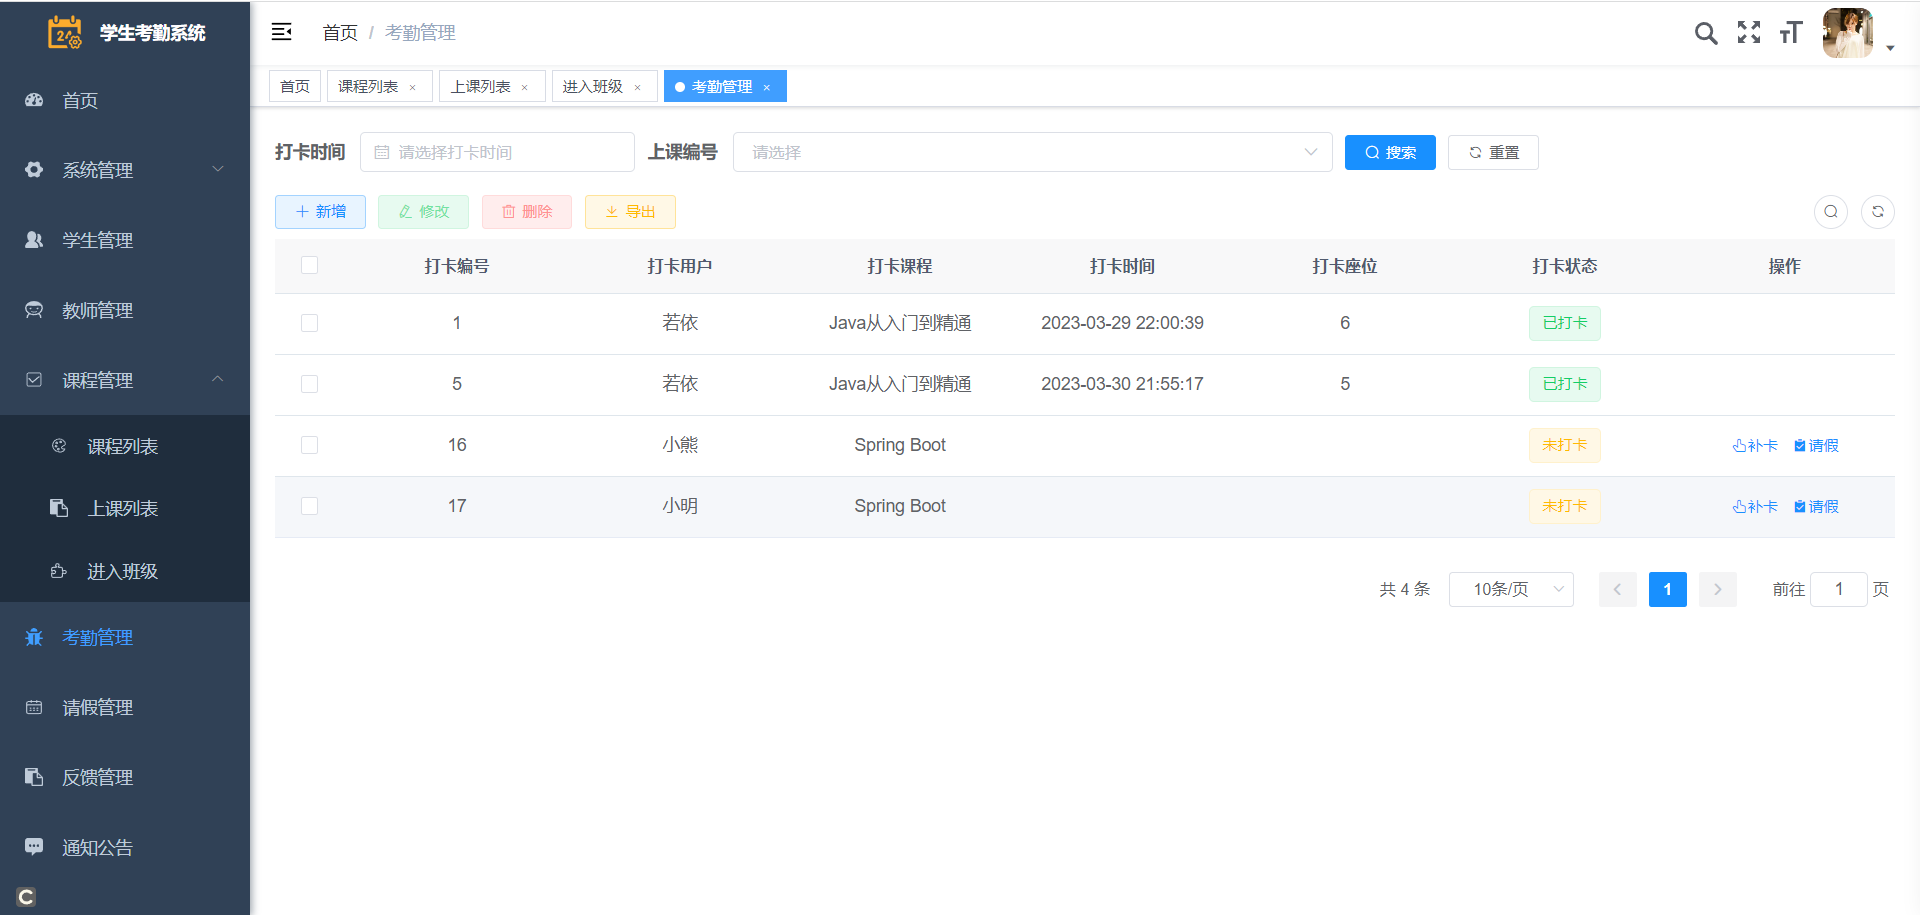
Task: Click the 课程列表 icon in submenu
Action: pos(59,446)
